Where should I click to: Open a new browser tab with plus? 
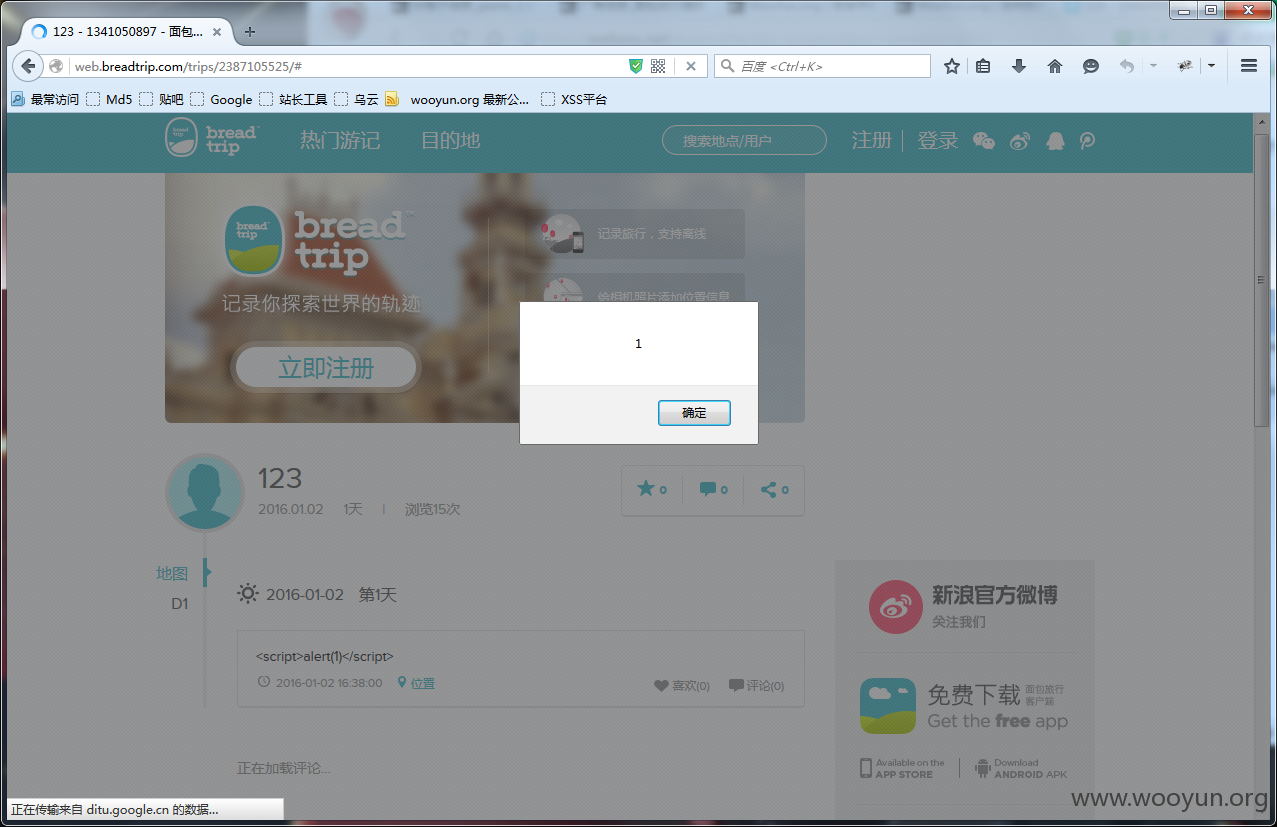click(250, 31)
